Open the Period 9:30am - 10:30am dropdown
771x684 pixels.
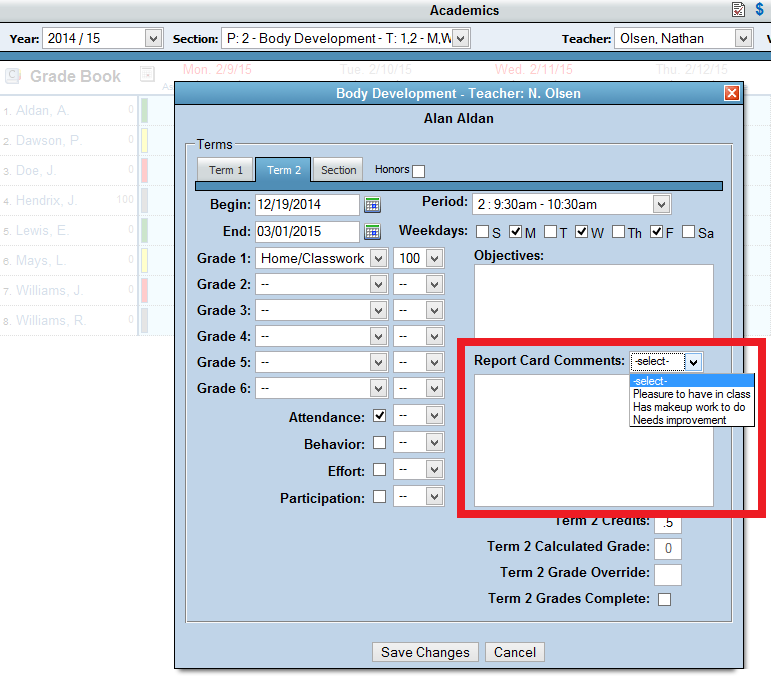click(572, 204)
